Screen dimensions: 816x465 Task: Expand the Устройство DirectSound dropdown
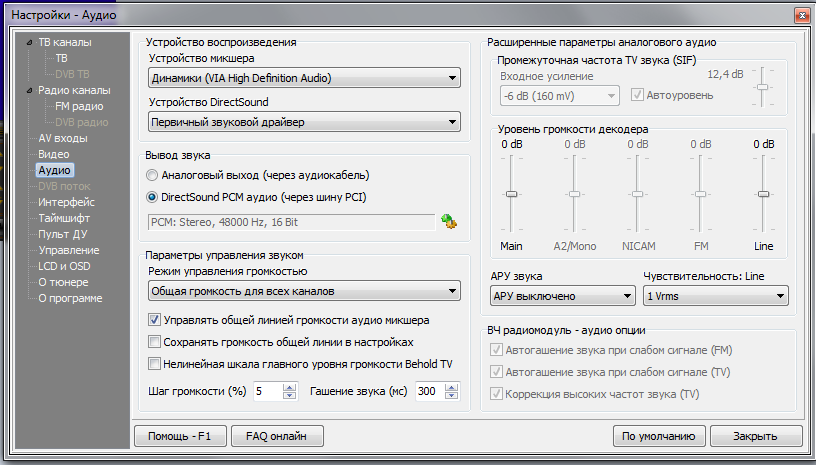point(304,122)
